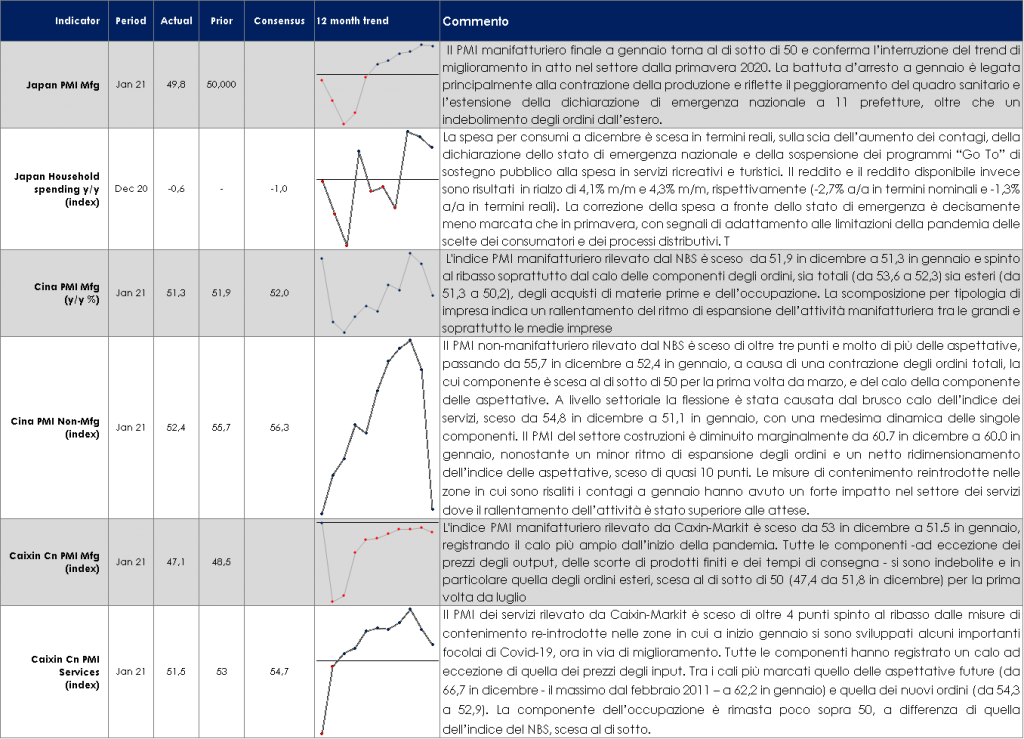Click Japan's prior value 50,000
This screenshot has height=739, width=1024.
(x=221, y=85)
